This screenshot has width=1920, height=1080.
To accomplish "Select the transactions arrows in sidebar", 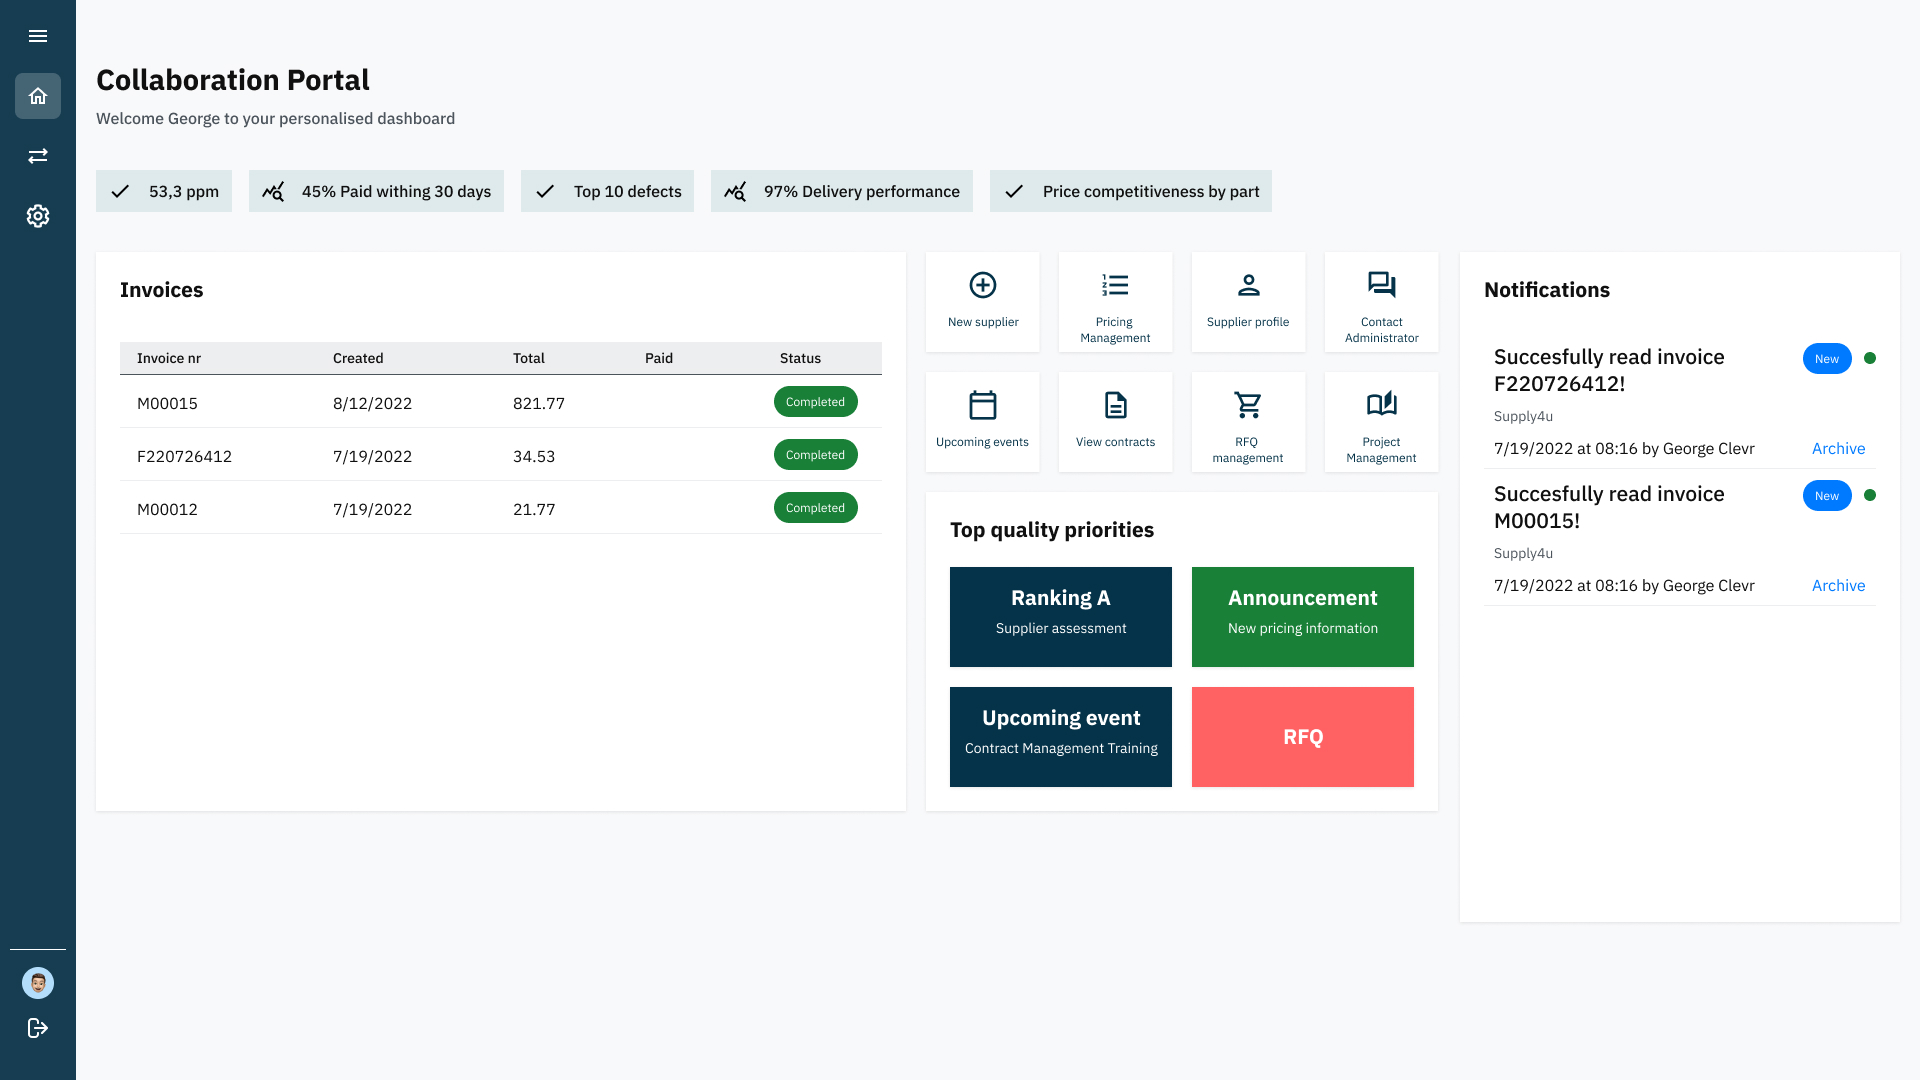I will (x=38, y=156).
